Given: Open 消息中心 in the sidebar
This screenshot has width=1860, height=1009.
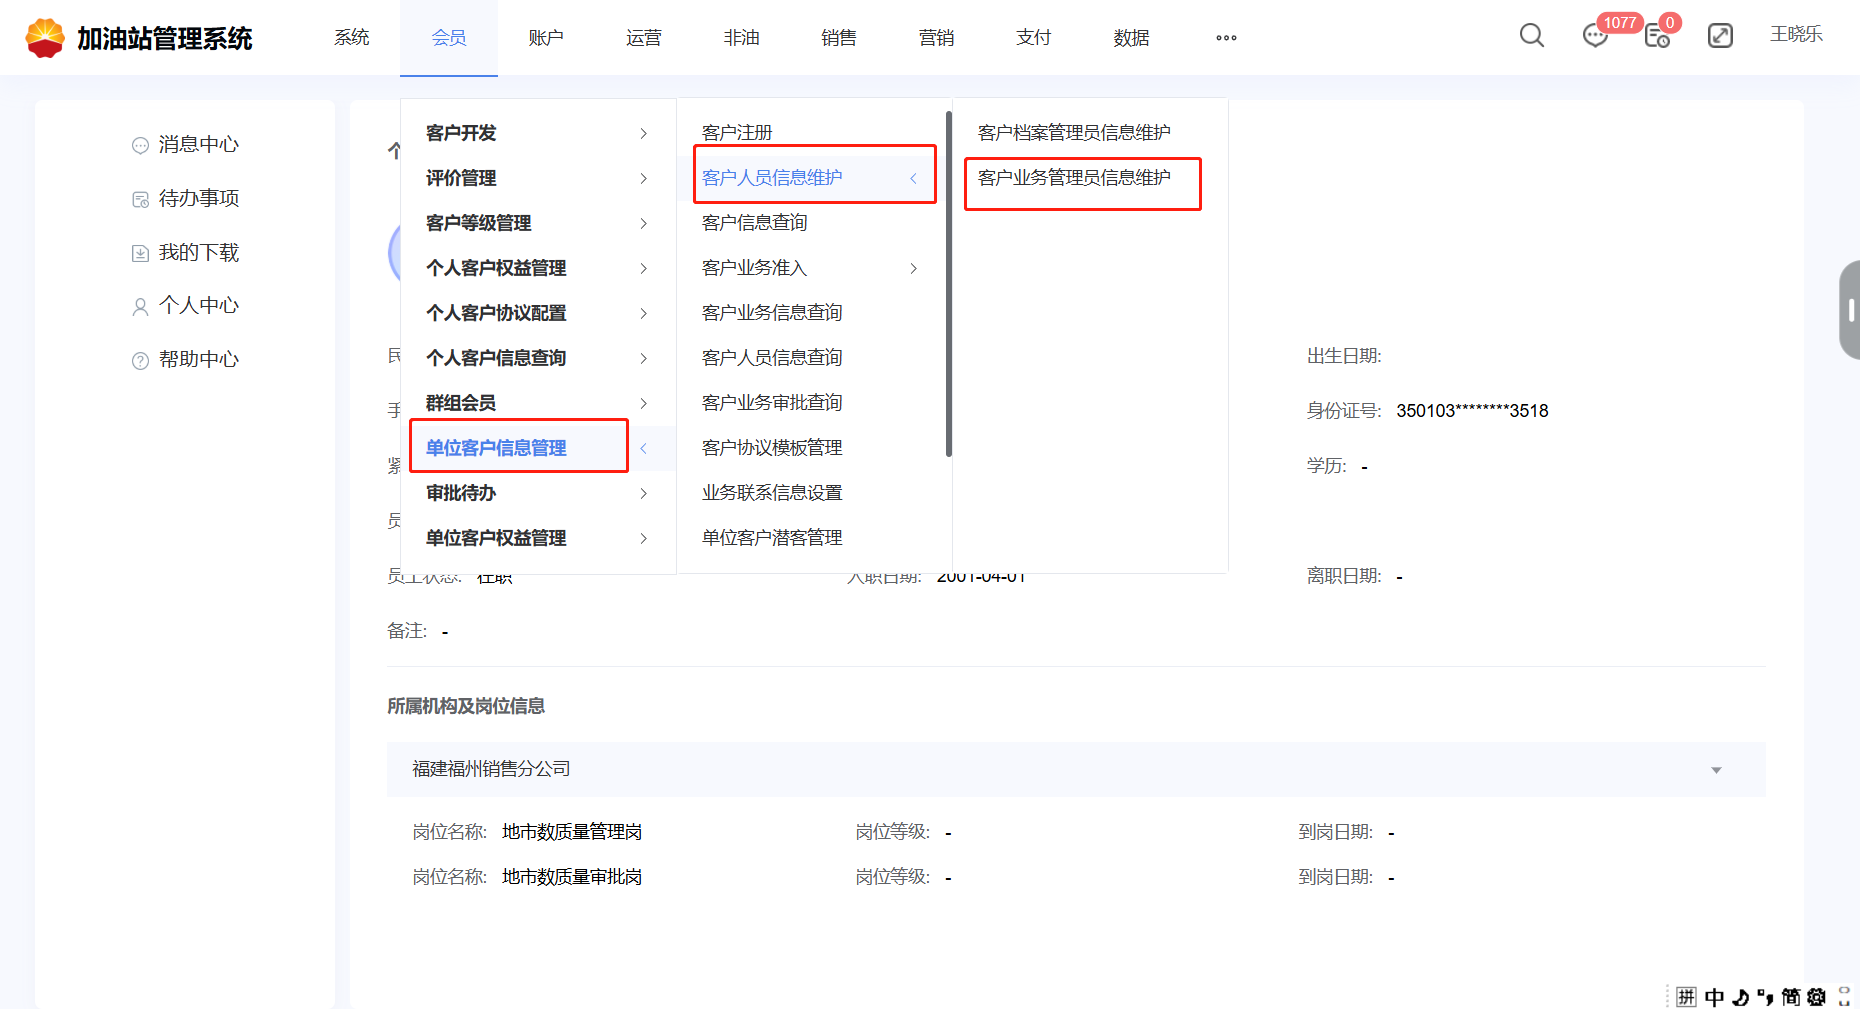Looking at the screenshot, I should coord(198,145).
